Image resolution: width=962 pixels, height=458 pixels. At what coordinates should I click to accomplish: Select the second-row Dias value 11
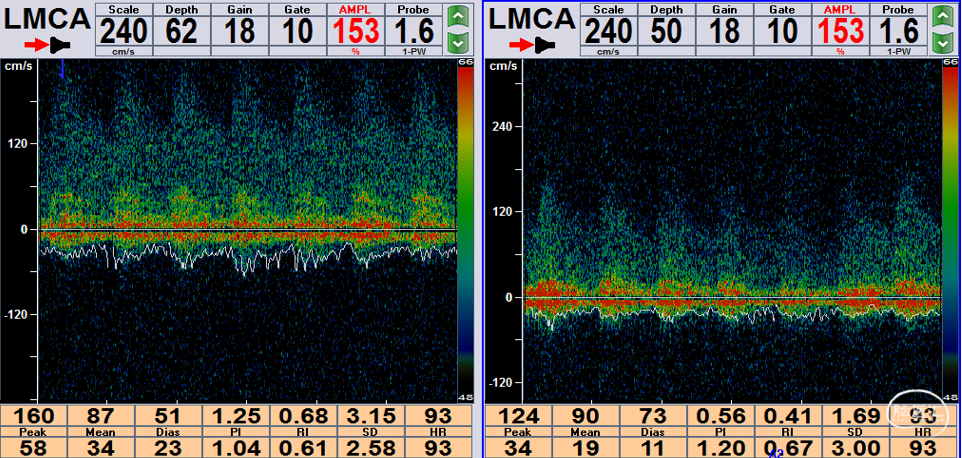(x=653, y=447)
